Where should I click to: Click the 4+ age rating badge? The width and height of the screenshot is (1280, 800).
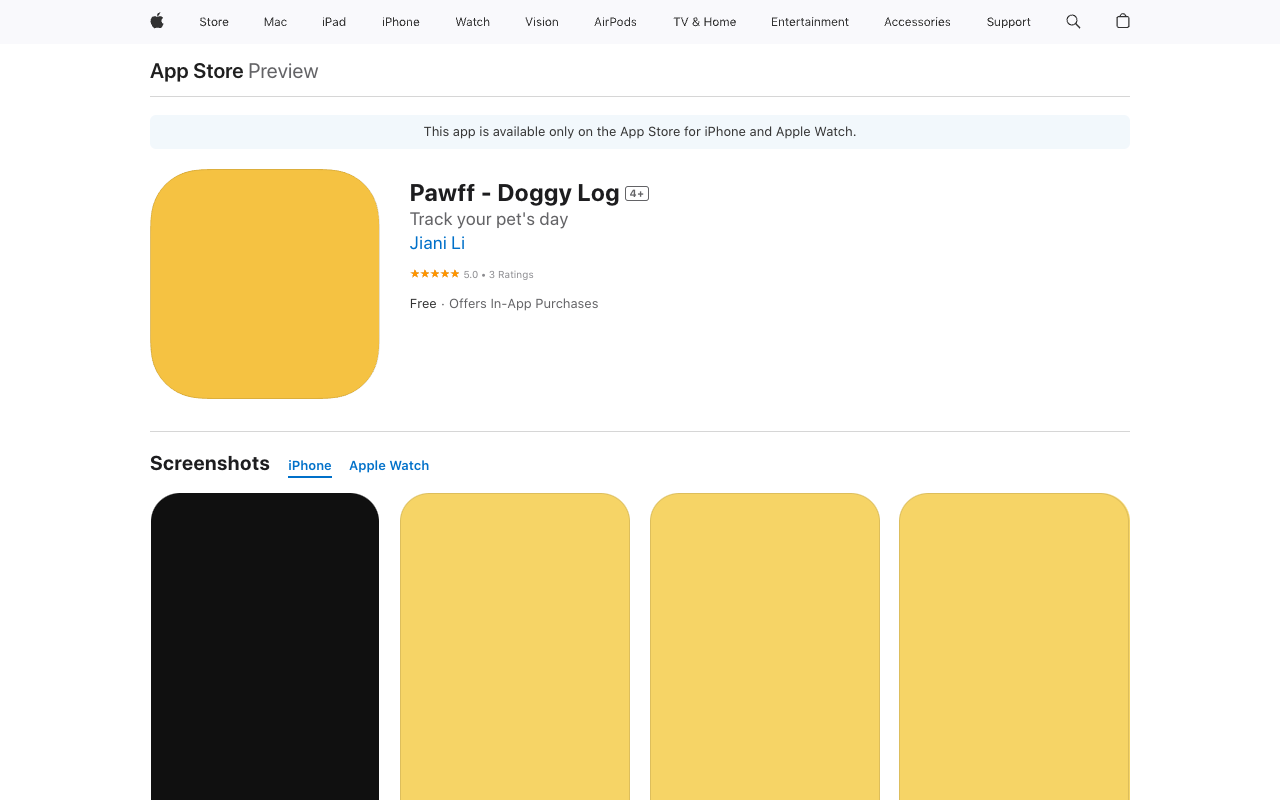pyautogui.click(x=637, y=194)
